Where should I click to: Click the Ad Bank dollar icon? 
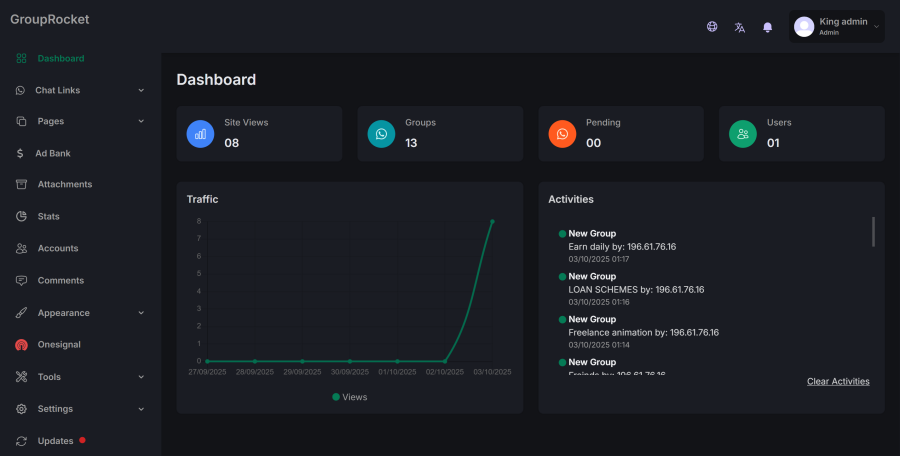coord(21,154)
